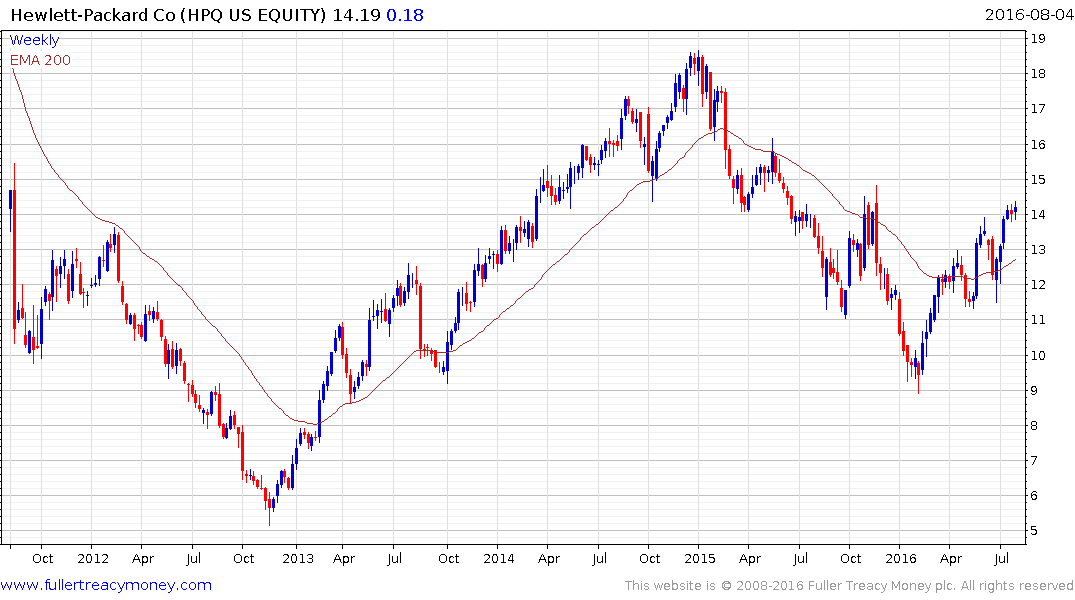Click the 2012 label on time axis
Viewport: 1075px width, 600px height.
(93, 558)
